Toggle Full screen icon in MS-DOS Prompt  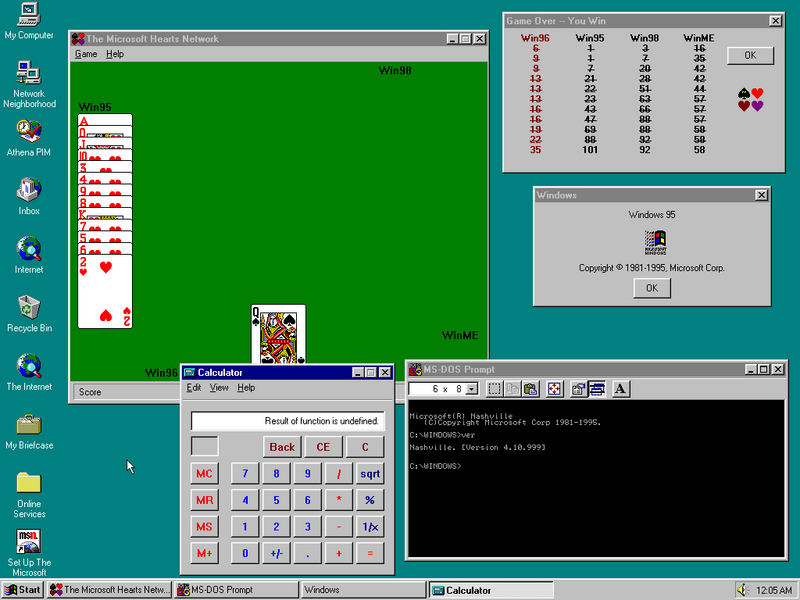(x=554, y=389)
